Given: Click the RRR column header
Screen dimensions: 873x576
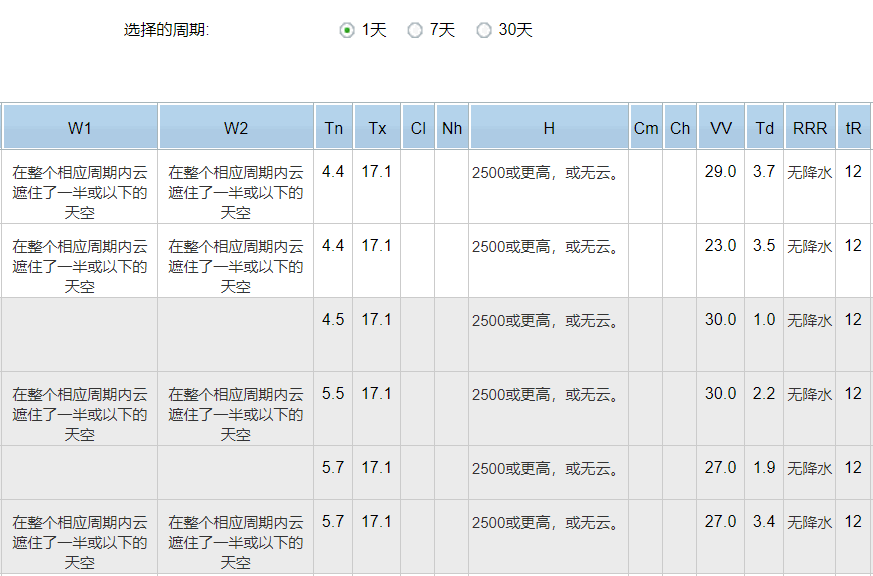Looking at the screenshot, I should point(810,127).
